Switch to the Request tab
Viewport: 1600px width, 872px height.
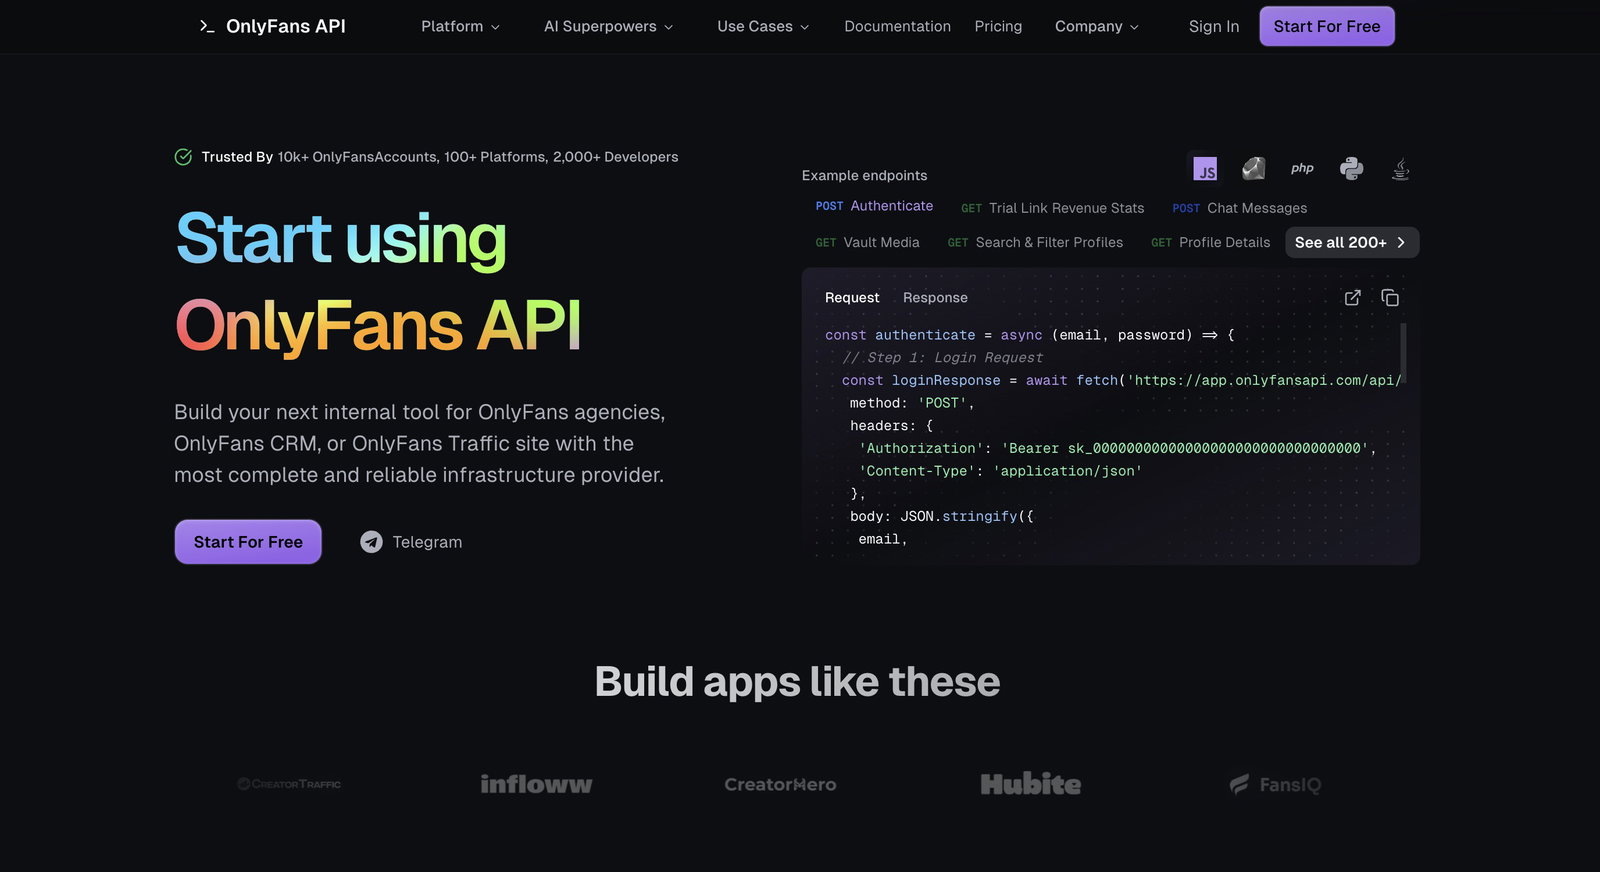pyautogui.click(x=852, y=298)
